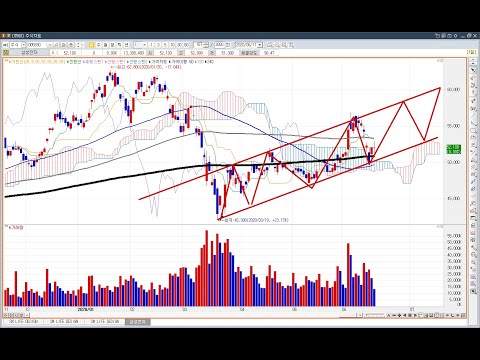
Task: Select the 30 minute interval button
Action: tap(179, 45)
